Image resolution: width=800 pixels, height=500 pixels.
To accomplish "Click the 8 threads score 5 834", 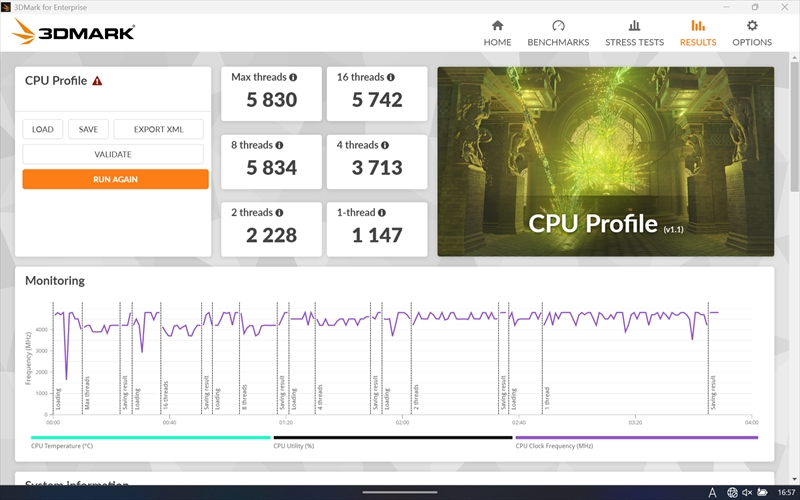I will (x=271, y=167).
